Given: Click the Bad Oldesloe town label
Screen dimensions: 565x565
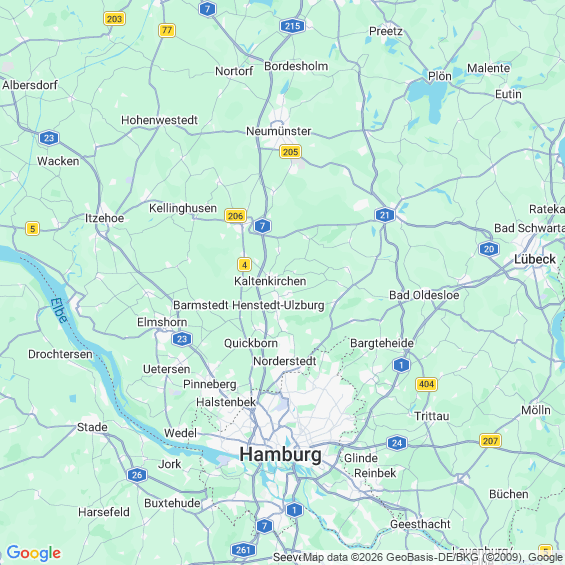Looking at the screenshot, I should tap(424, 295).
